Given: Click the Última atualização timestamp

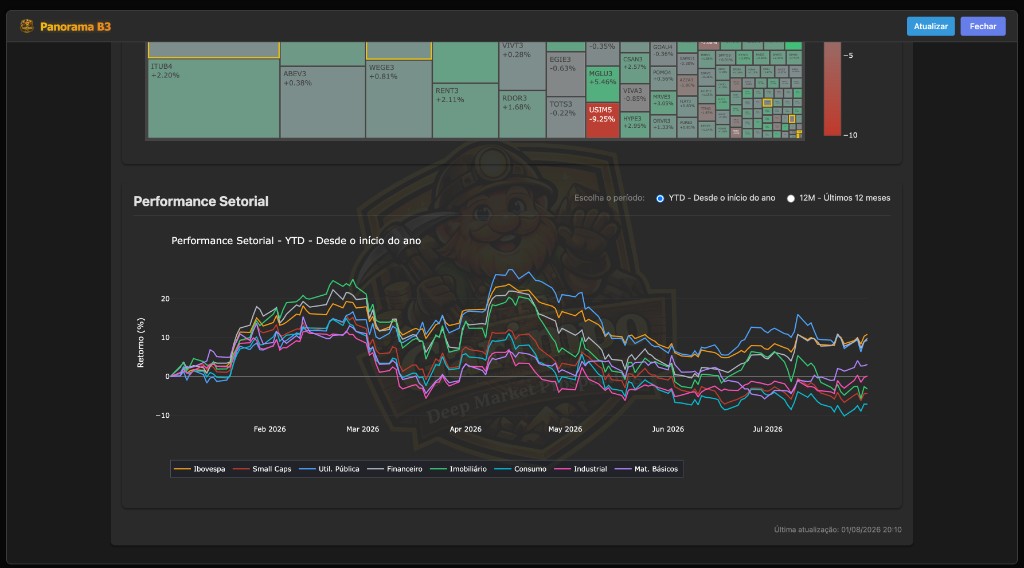Looking at the screenshot, I should click(x=838, y=529).
